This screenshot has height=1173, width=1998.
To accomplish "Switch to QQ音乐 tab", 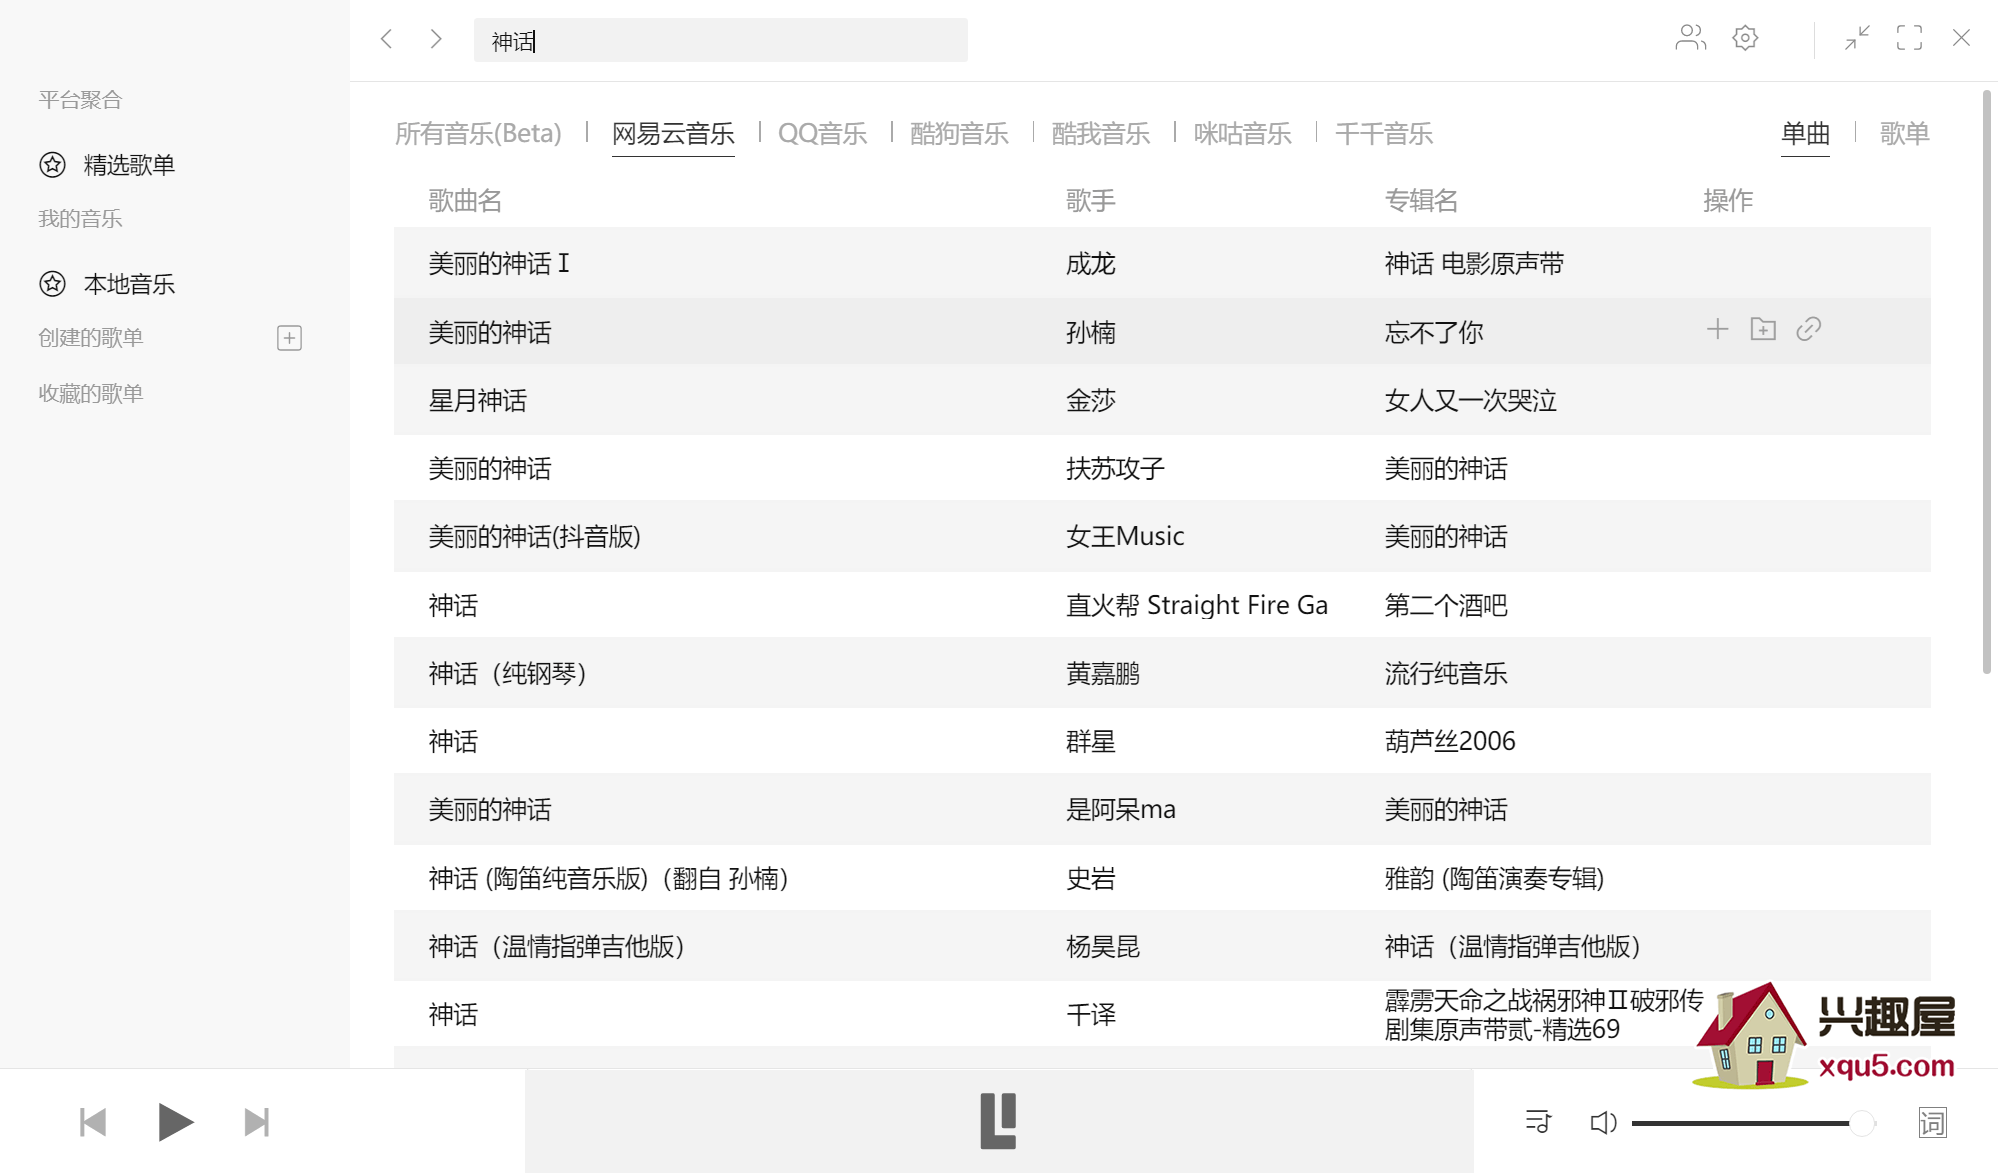I will 822,133.
